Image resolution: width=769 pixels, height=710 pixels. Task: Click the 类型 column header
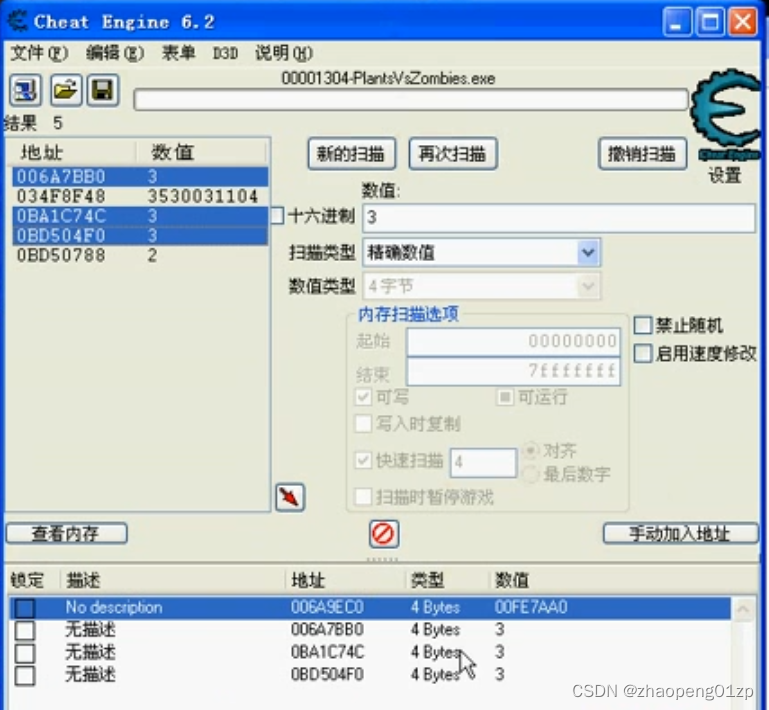coord(427,580)
